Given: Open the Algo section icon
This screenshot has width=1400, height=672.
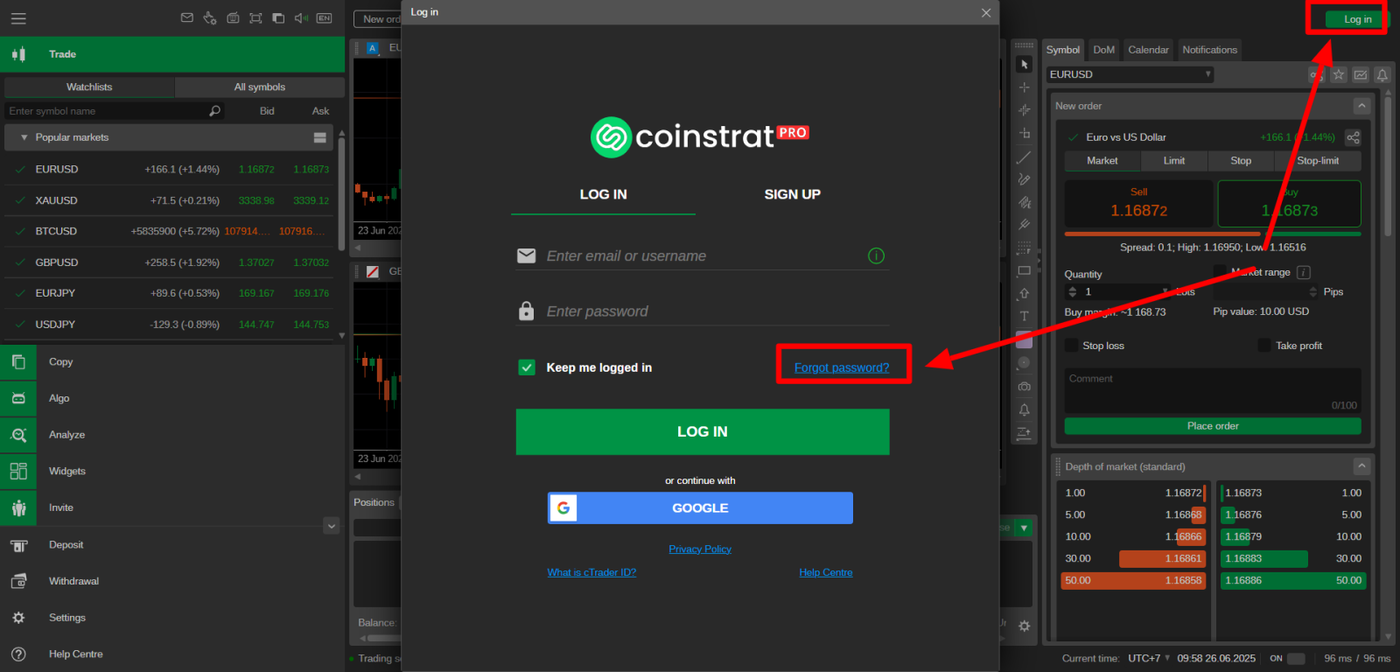Looking at the screenshot, I should [x=18, y=398].
